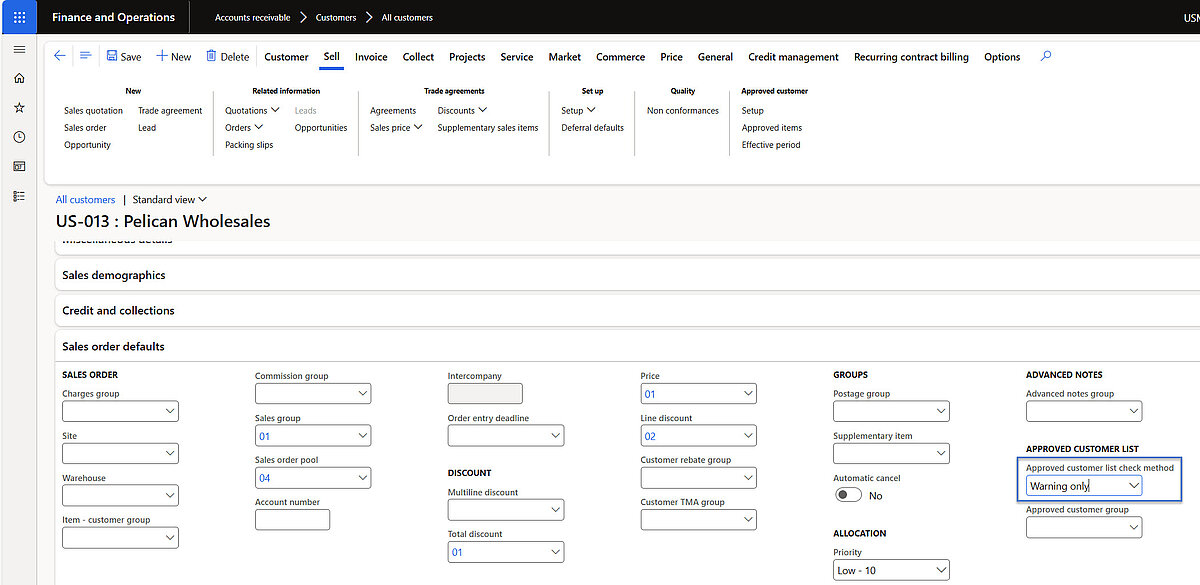Click the Account number input field

click(x=292, y=520)
